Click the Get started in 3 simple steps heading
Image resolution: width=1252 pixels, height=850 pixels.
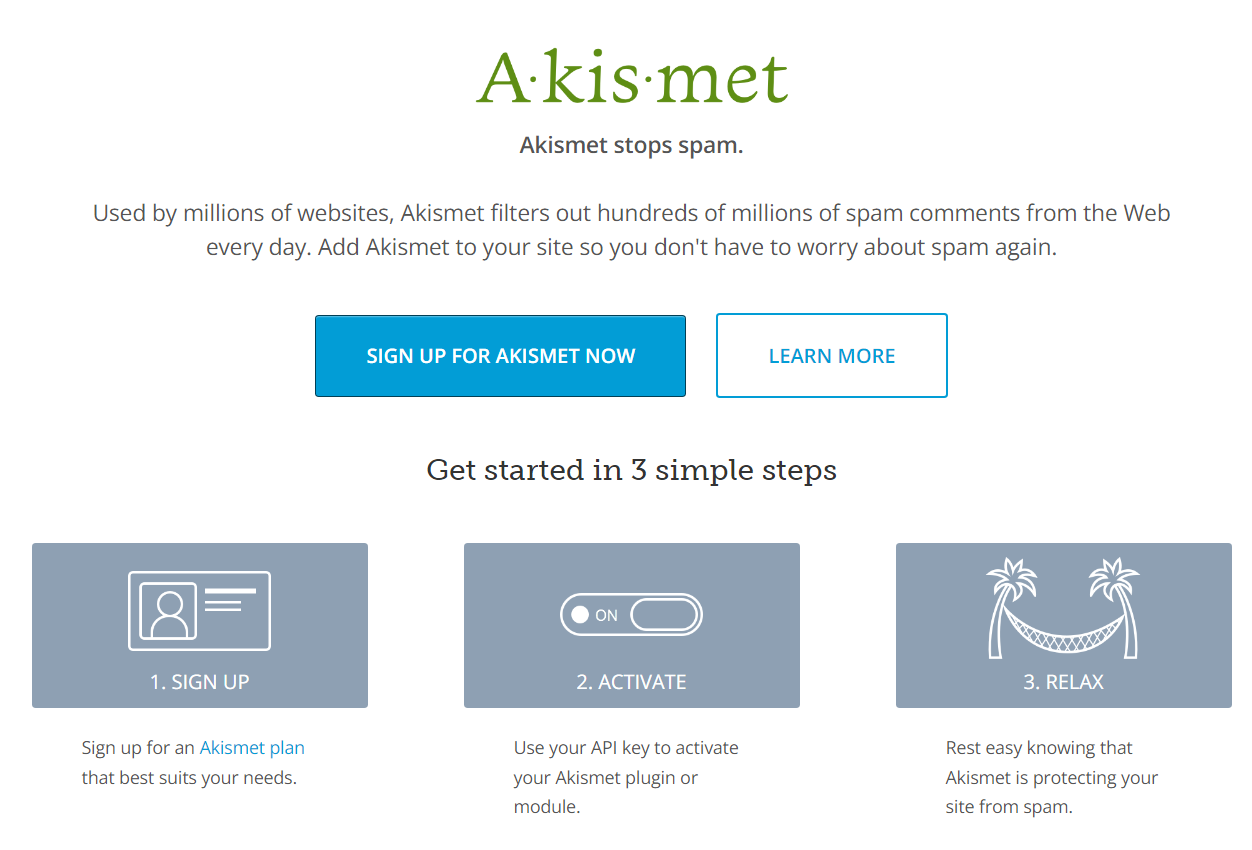click(x=631, y=469)
